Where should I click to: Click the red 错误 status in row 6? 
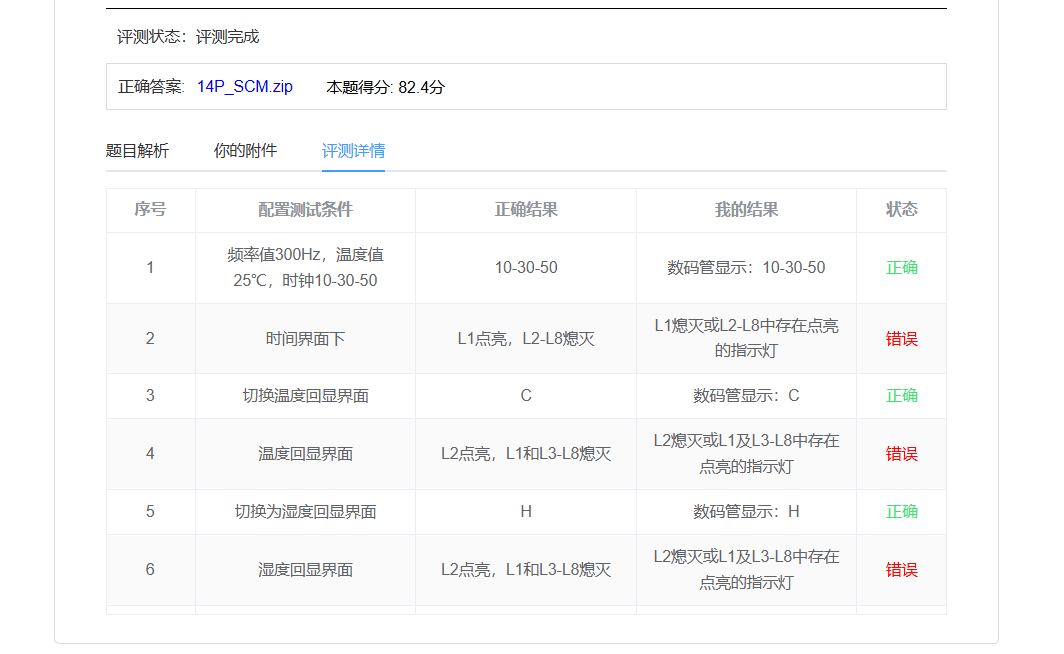[901, 570]
